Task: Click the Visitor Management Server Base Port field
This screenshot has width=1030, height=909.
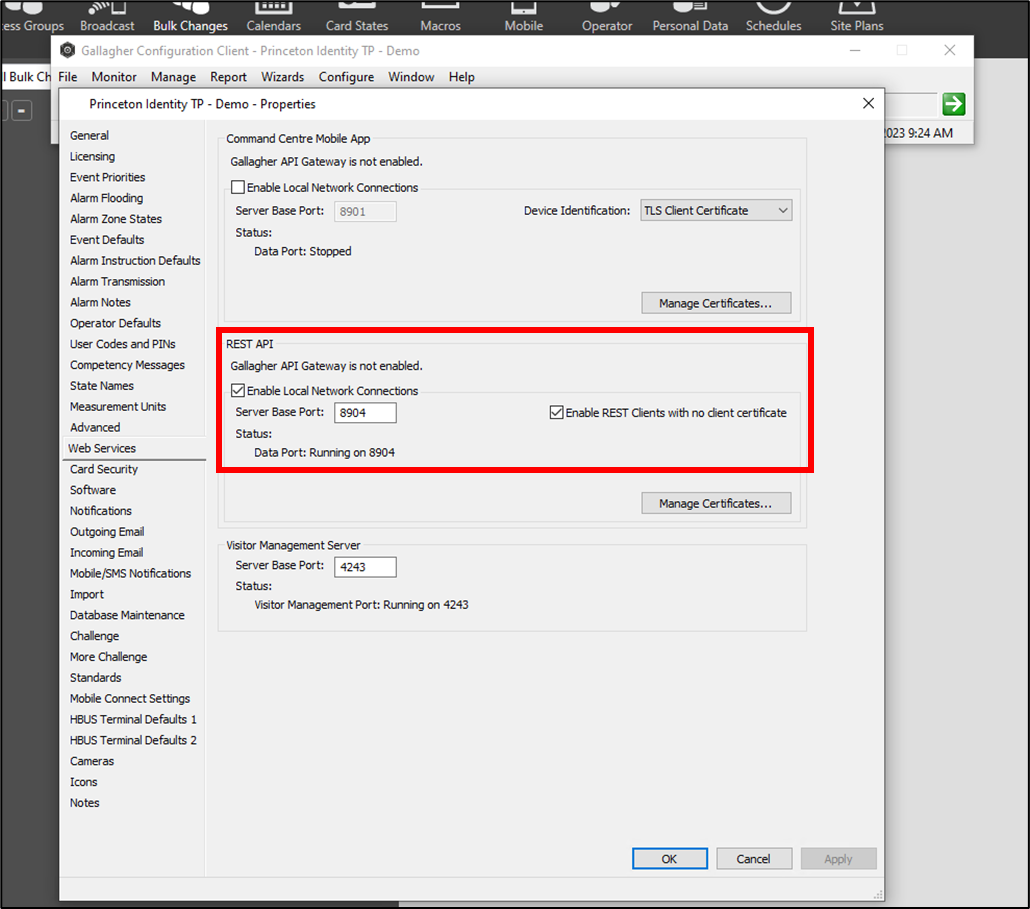Action: (x=365, y=567)
